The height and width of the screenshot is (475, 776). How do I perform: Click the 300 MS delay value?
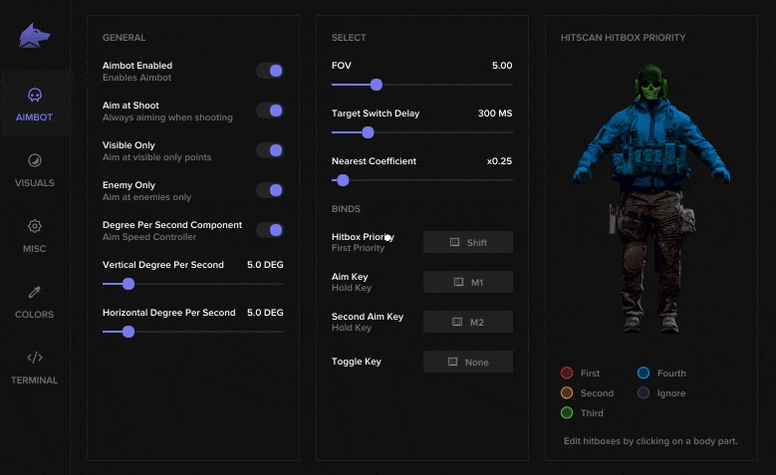(495, 113)
